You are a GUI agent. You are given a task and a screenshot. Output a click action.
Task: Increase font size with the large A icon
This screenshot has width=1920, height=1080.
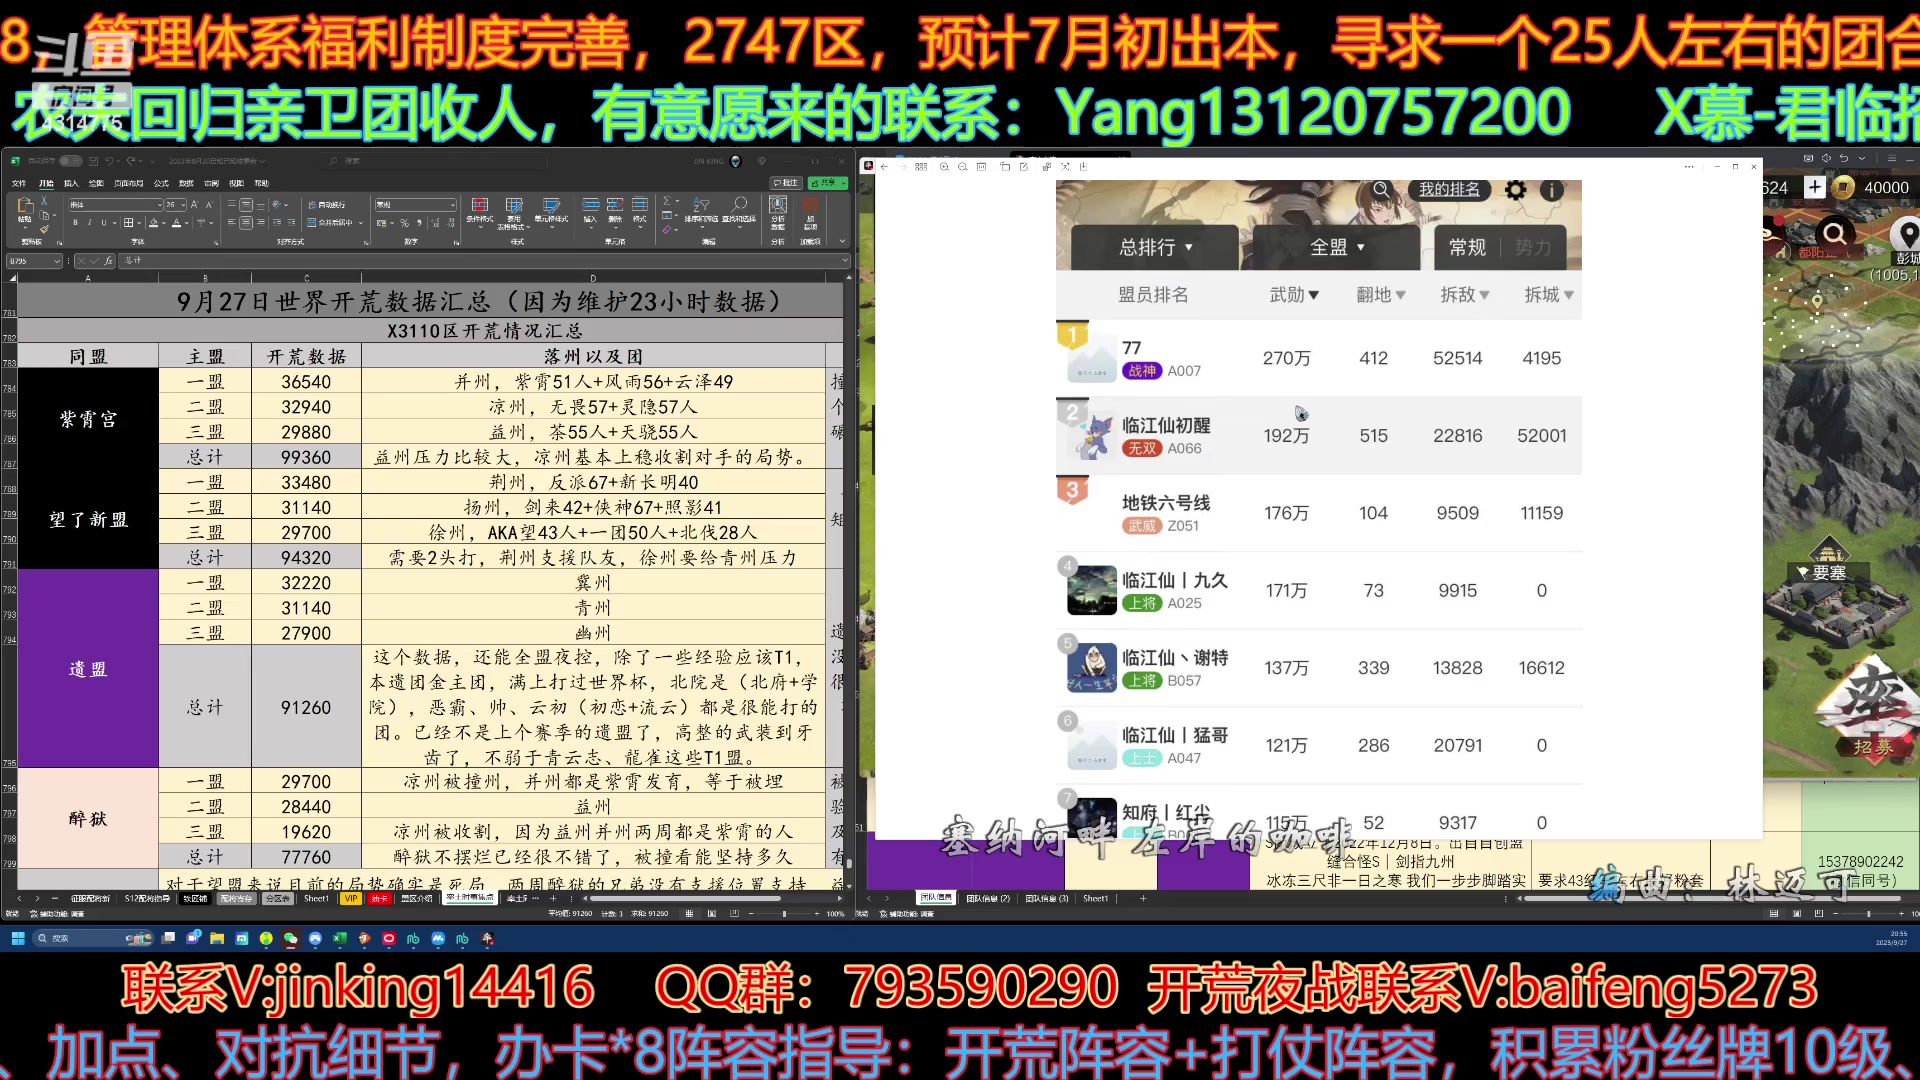click(194, 204)
